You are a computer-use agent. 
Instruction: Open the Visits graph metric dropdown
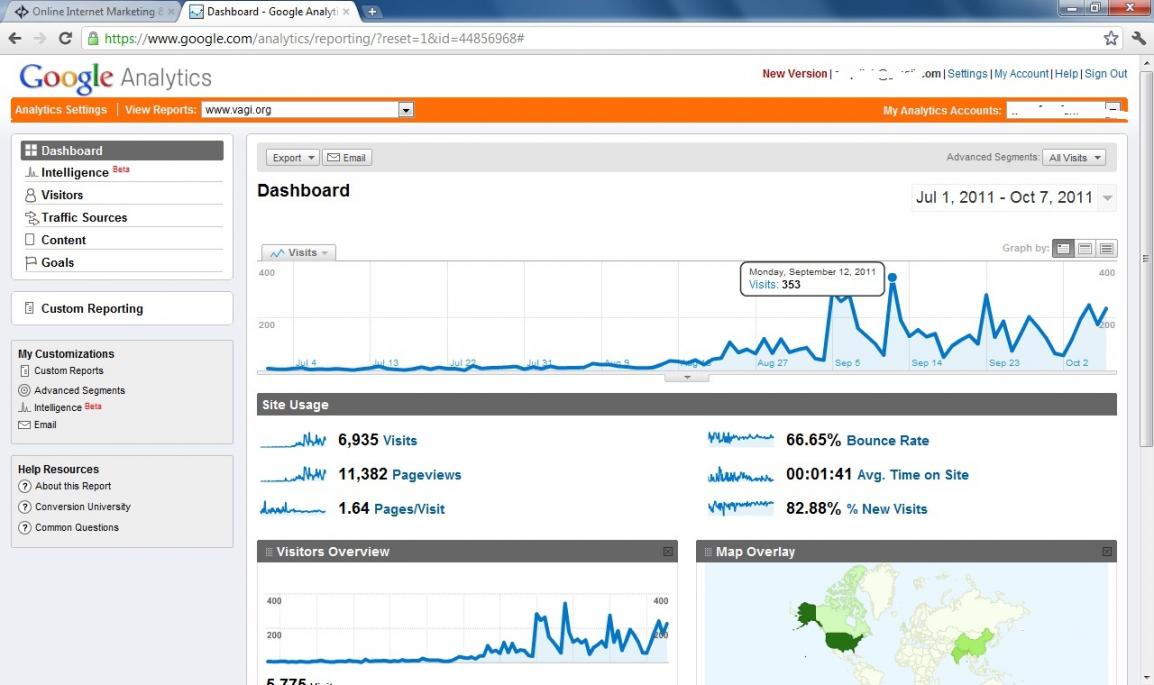pyautogui.click(x=298, y=252)
